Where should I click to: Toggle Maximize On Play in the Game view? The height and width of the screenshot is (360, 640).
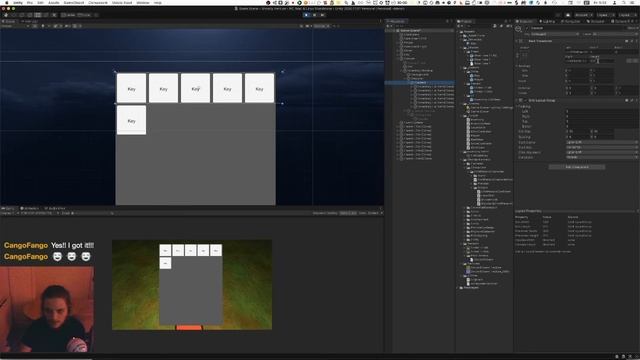(326, 213)
